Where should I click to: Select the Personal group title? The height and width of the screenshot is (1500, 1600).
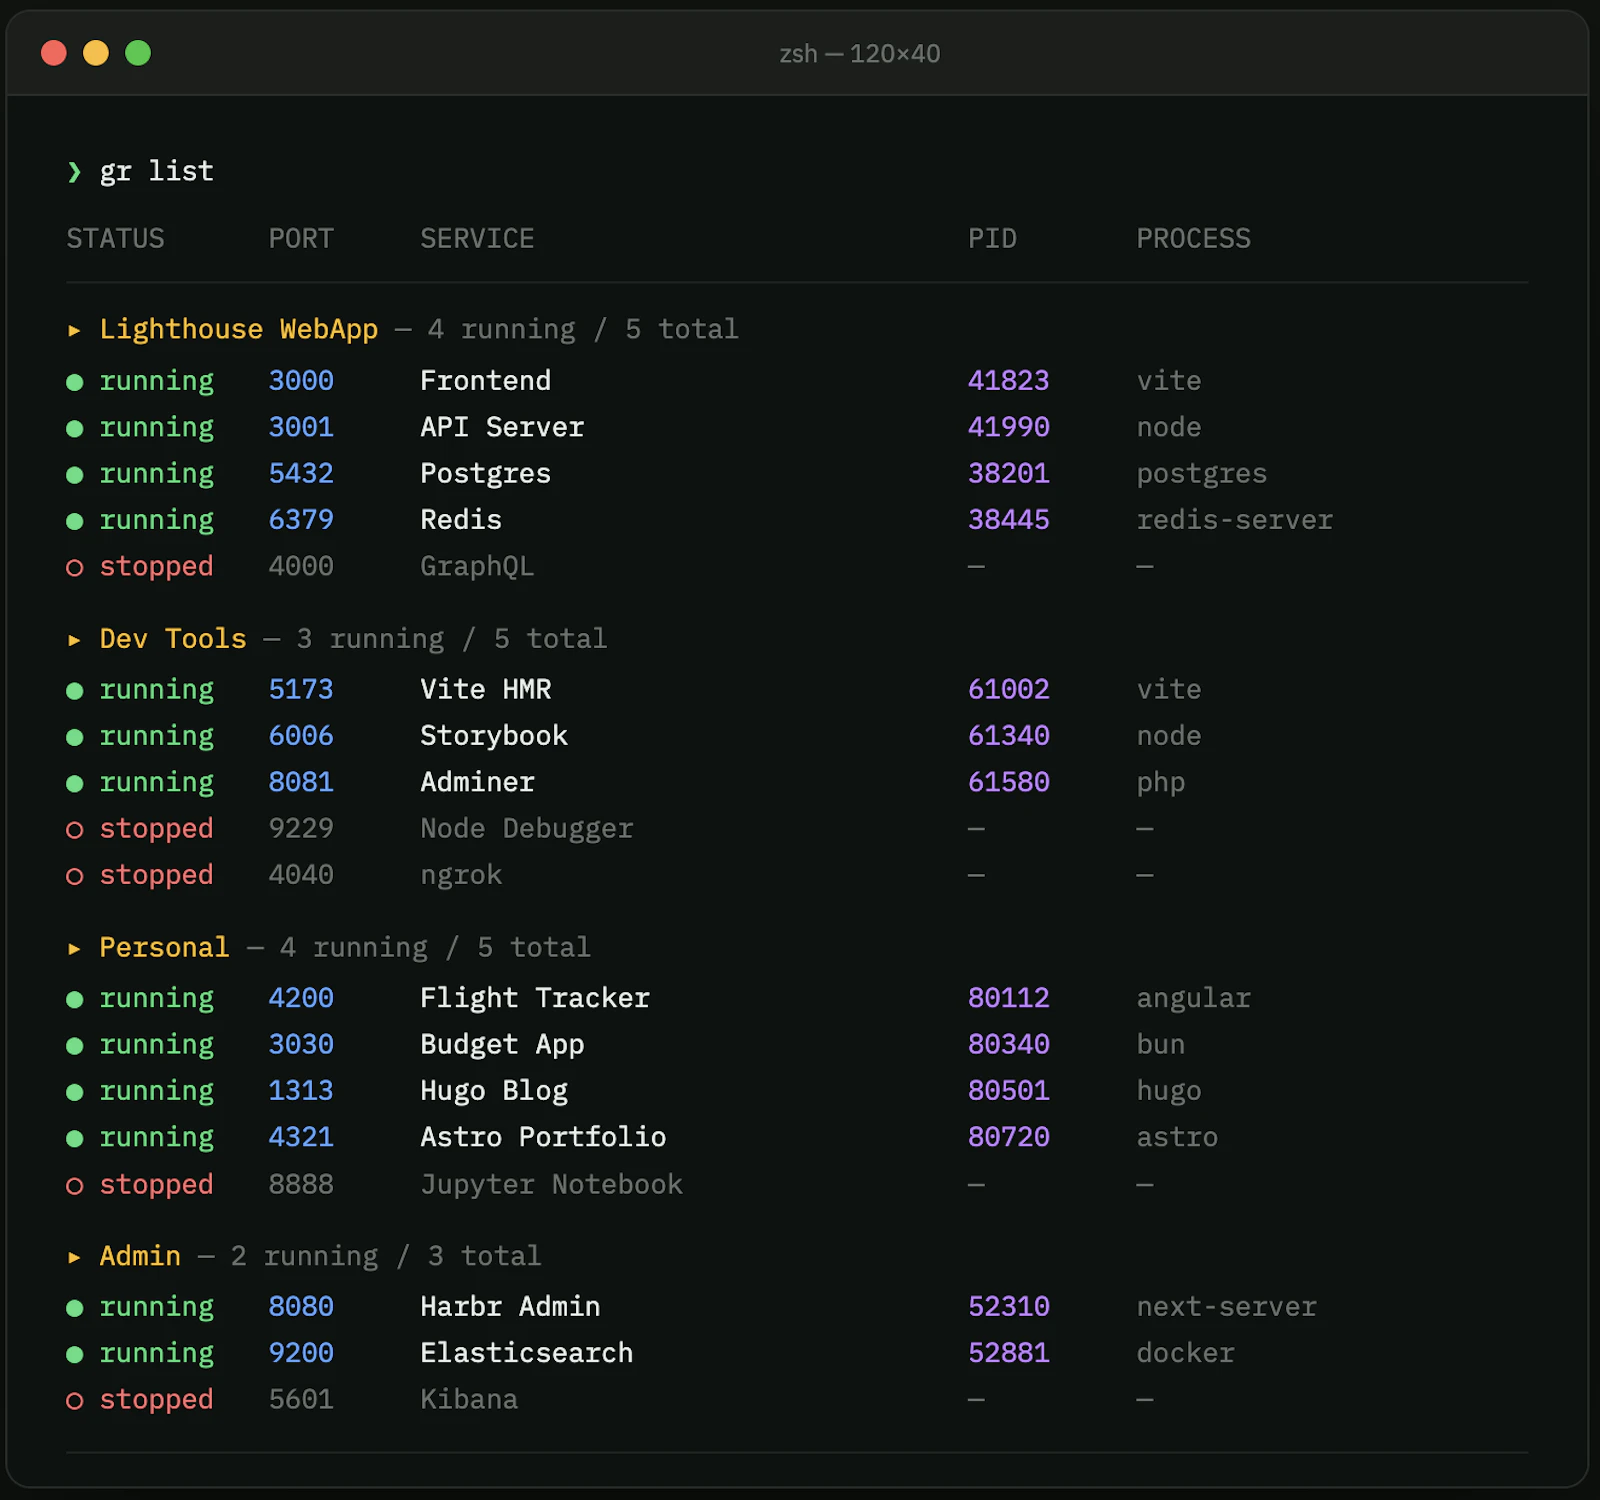point(164,947)
